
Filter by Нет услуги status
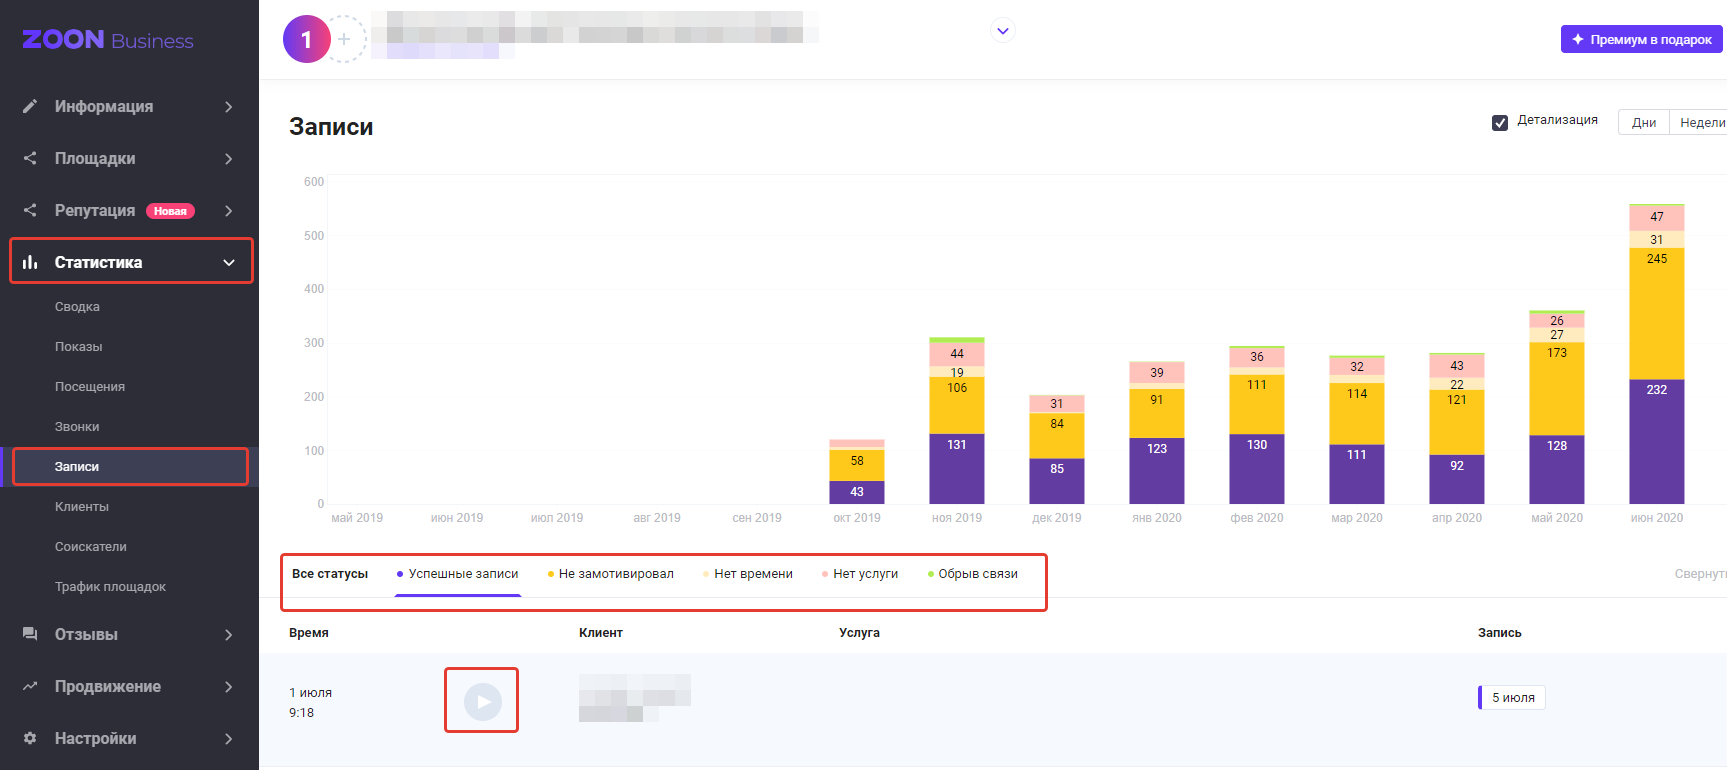click(x=860, y=574)
